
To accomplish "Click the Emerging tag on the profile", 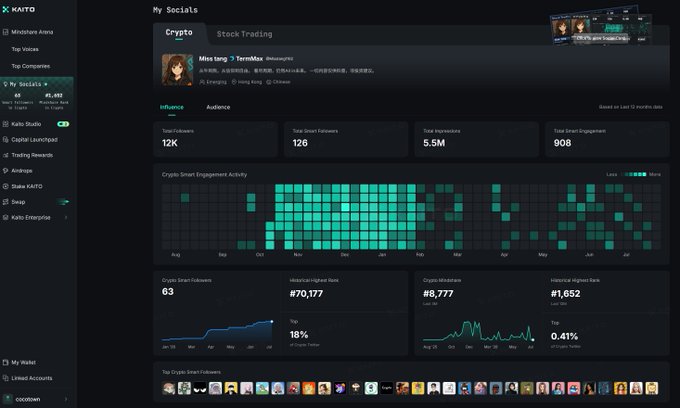I will [213, 82].
